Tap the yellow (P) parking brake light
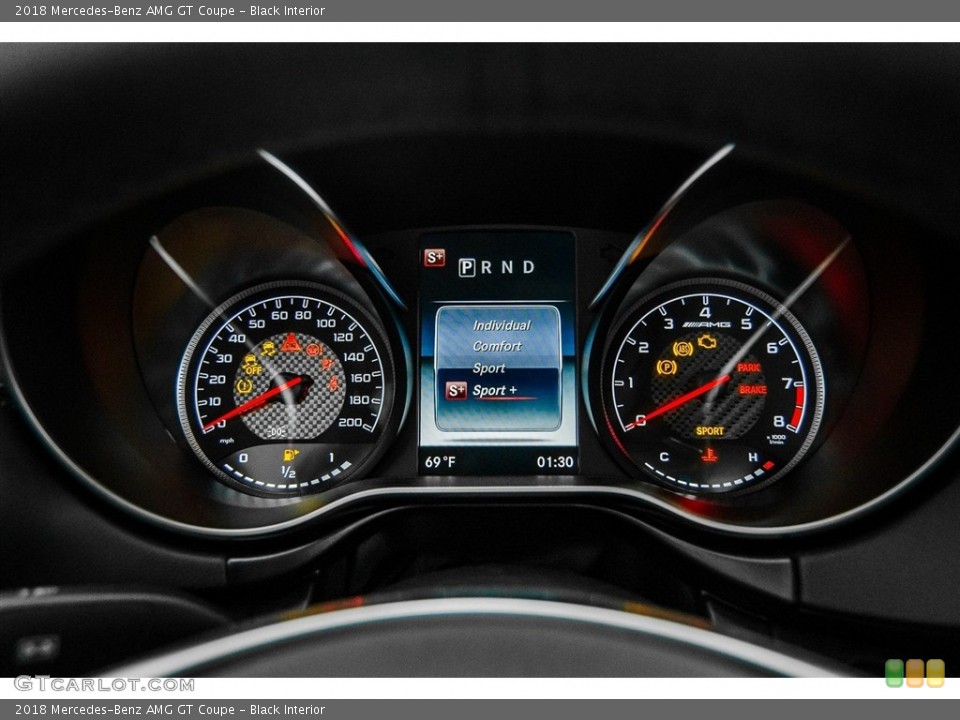Image resolution: width=960 pixels, height=720 pixels. tap(666, 367)
